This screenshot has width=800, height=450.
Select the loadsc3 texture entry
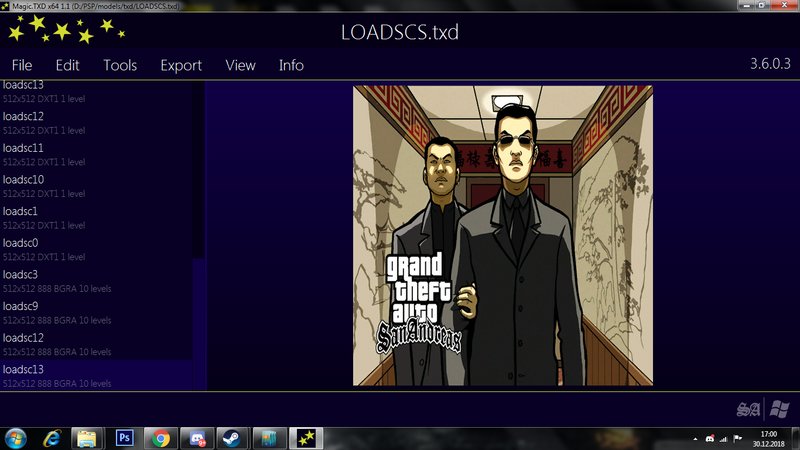[x=96, y=281]
